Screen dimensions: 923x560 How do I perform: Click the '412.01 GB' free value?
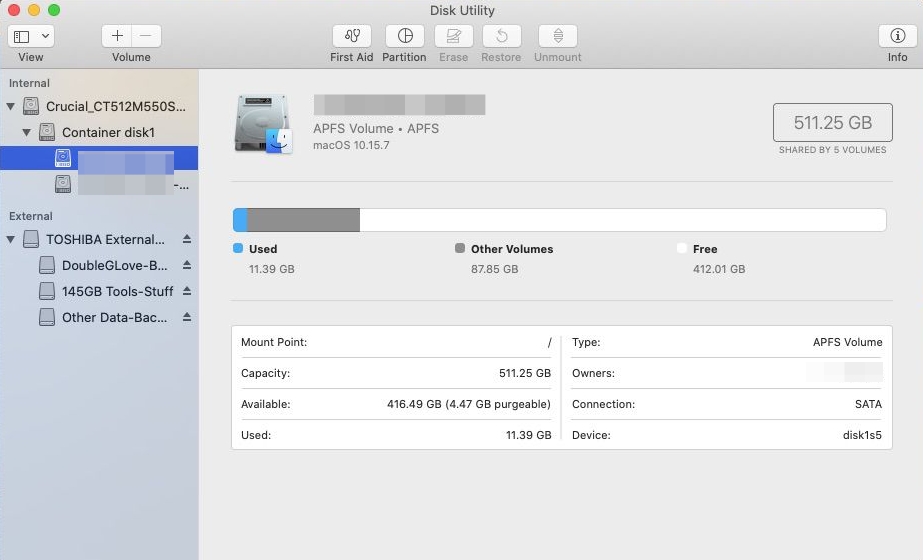coord(719,269)
